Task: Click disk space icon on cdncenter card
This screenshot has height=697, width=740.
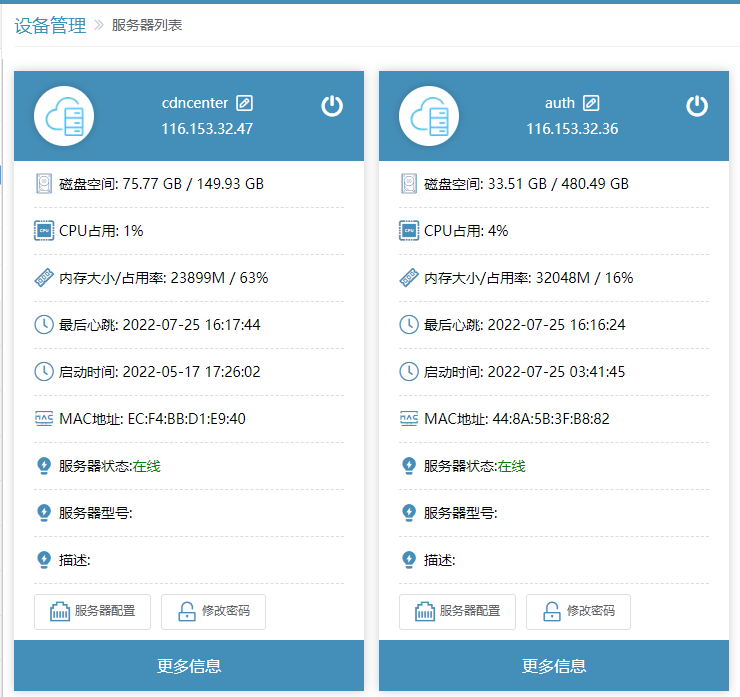Action: [43, 184]
